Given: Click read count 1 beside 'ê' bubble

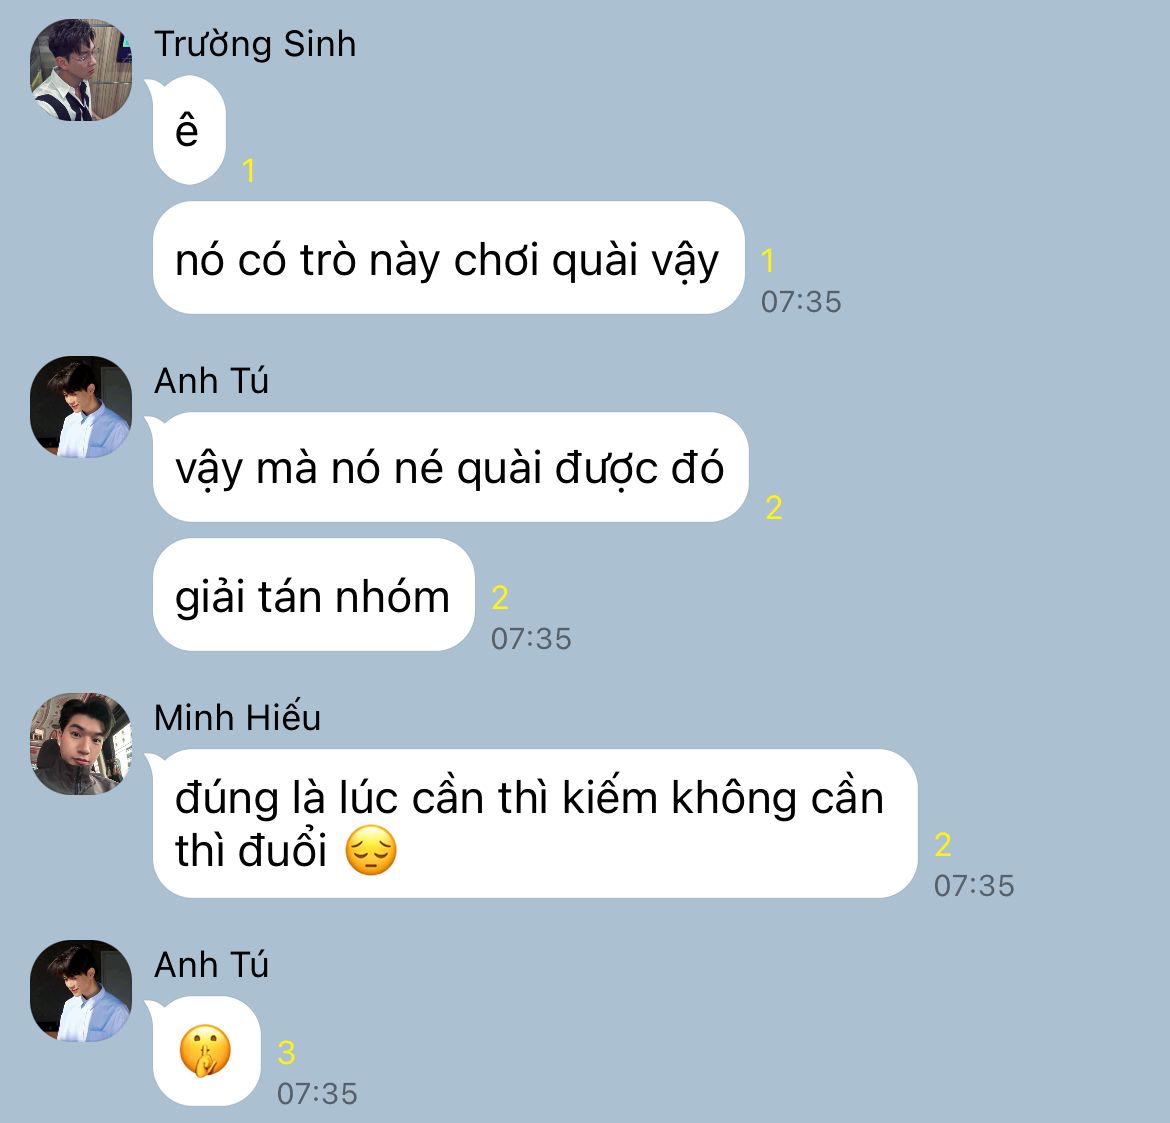Looking at the screenshot, I should [x=248, y=171].
